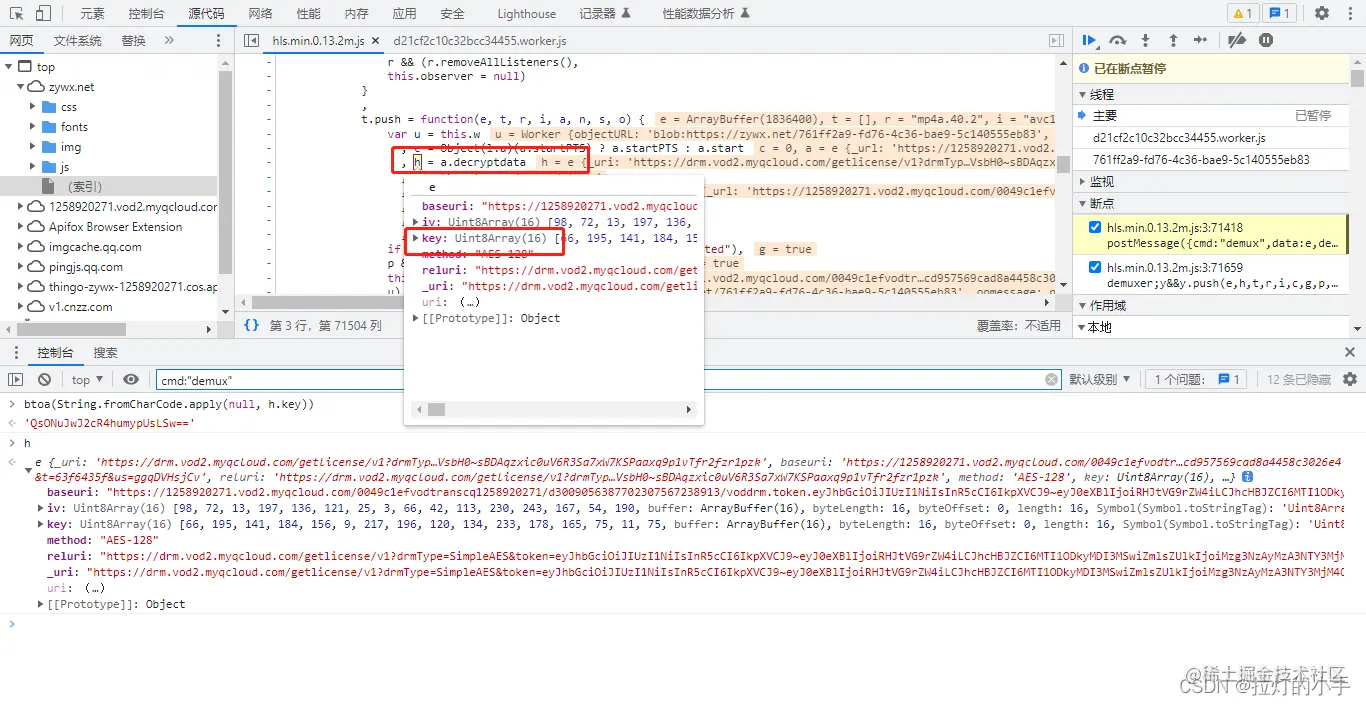This screenshot has height=705, width=1366.
Task: Show more navigator tabs chevron
Action: [x=168, y=40]
